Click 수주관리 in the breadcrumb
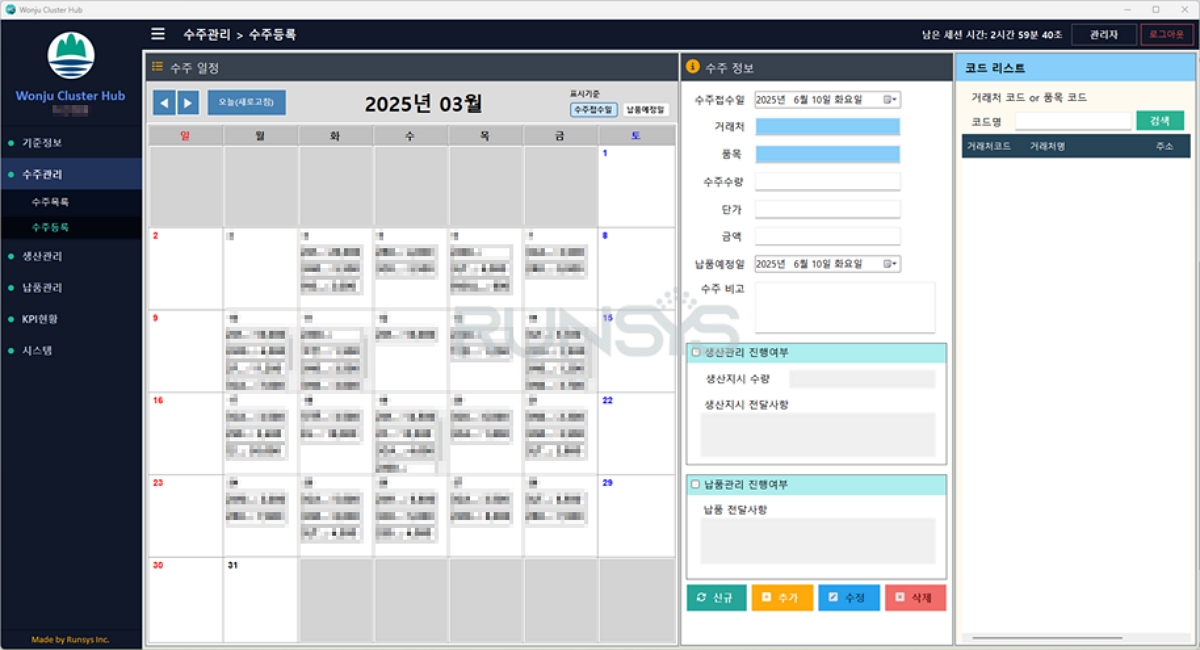Viewport: 1200px width, 650px height. (207, 34)
